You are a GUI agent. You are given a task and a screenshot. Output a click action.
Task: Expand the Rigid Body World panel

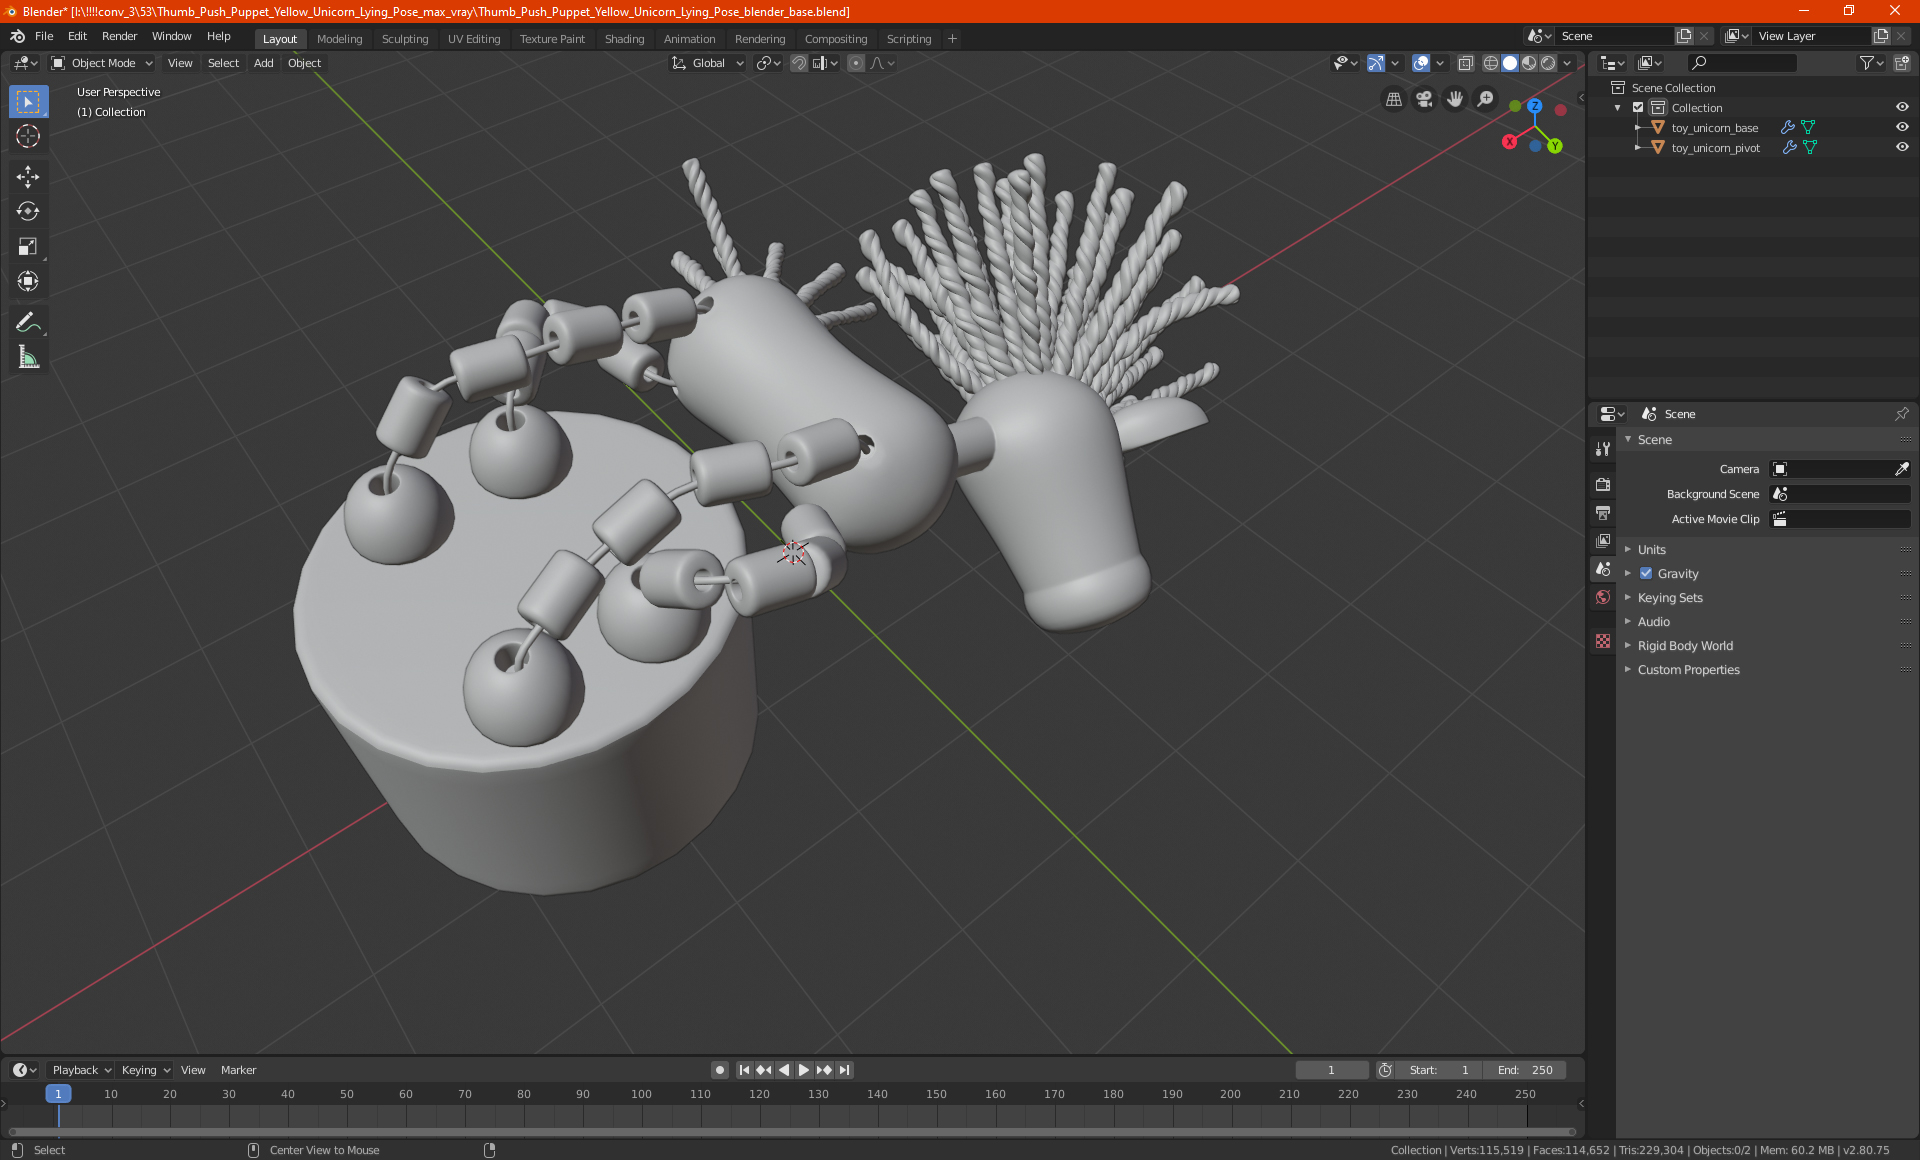click(x=1685, y=646)
